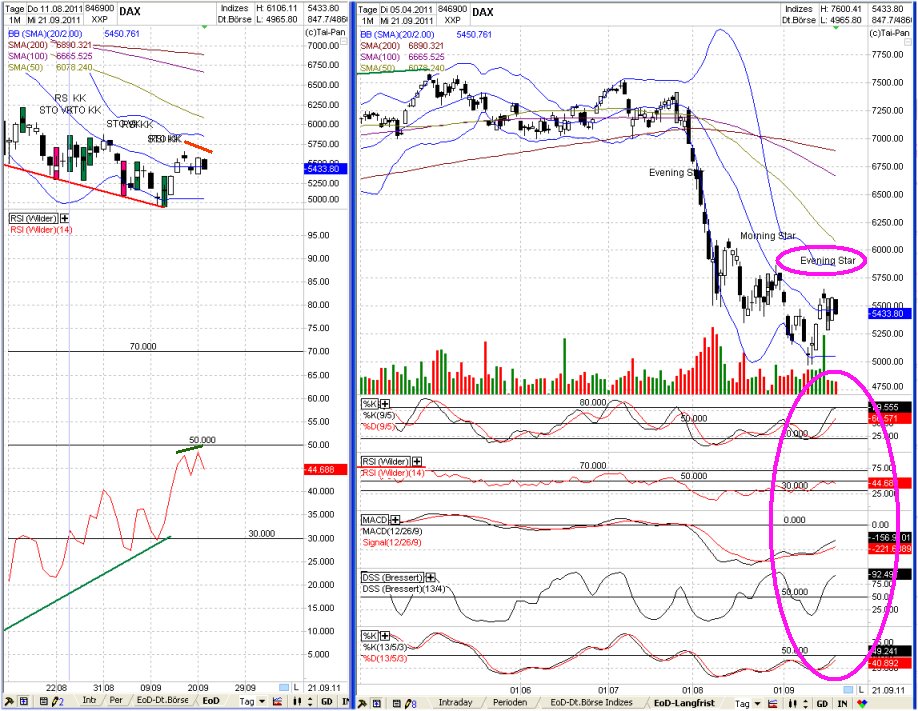Image resolution: width=918 pixels, height=711 pixels.
Task: Select the hammer tool icon in the left toolbar
Action: pyautogui.click(x=10, y=700)
